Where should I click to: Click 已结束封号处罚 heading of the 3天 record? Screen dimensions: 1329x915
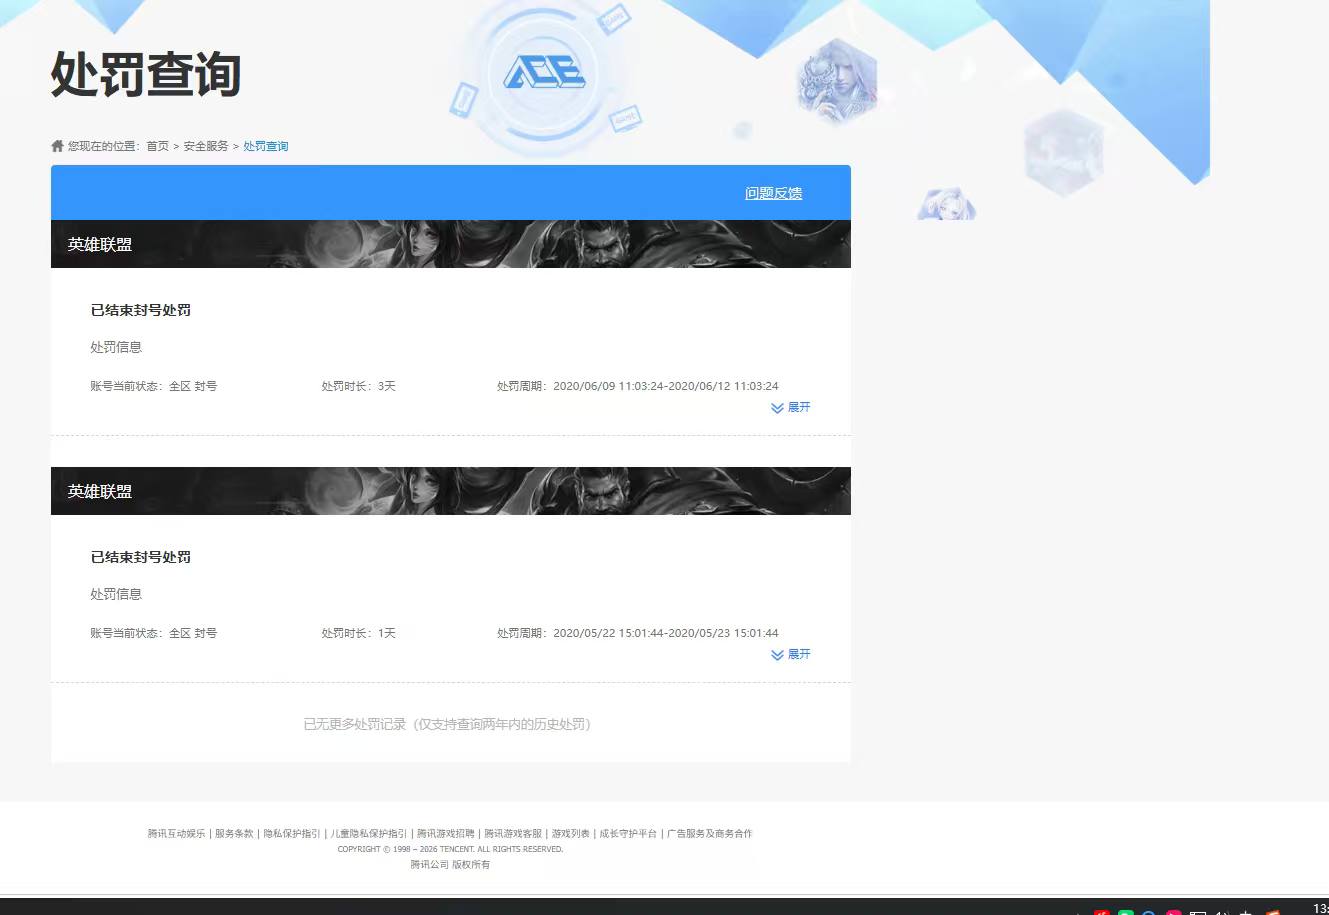coord(141,310)
